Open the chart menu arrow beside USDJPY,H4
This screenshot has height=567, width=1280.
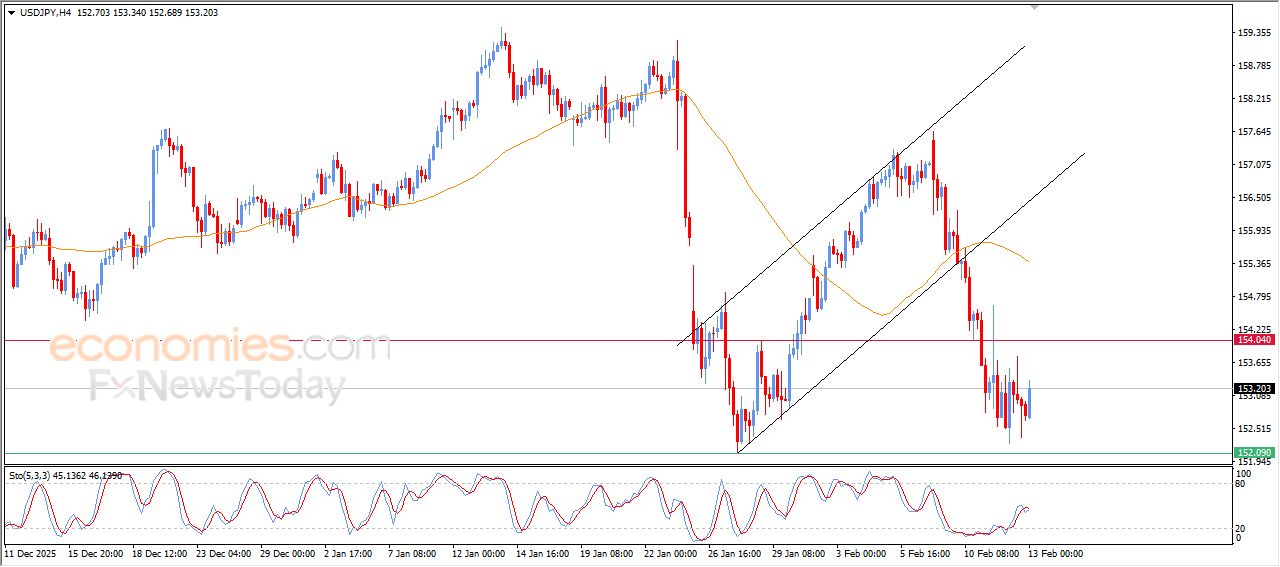pos(11,13)
